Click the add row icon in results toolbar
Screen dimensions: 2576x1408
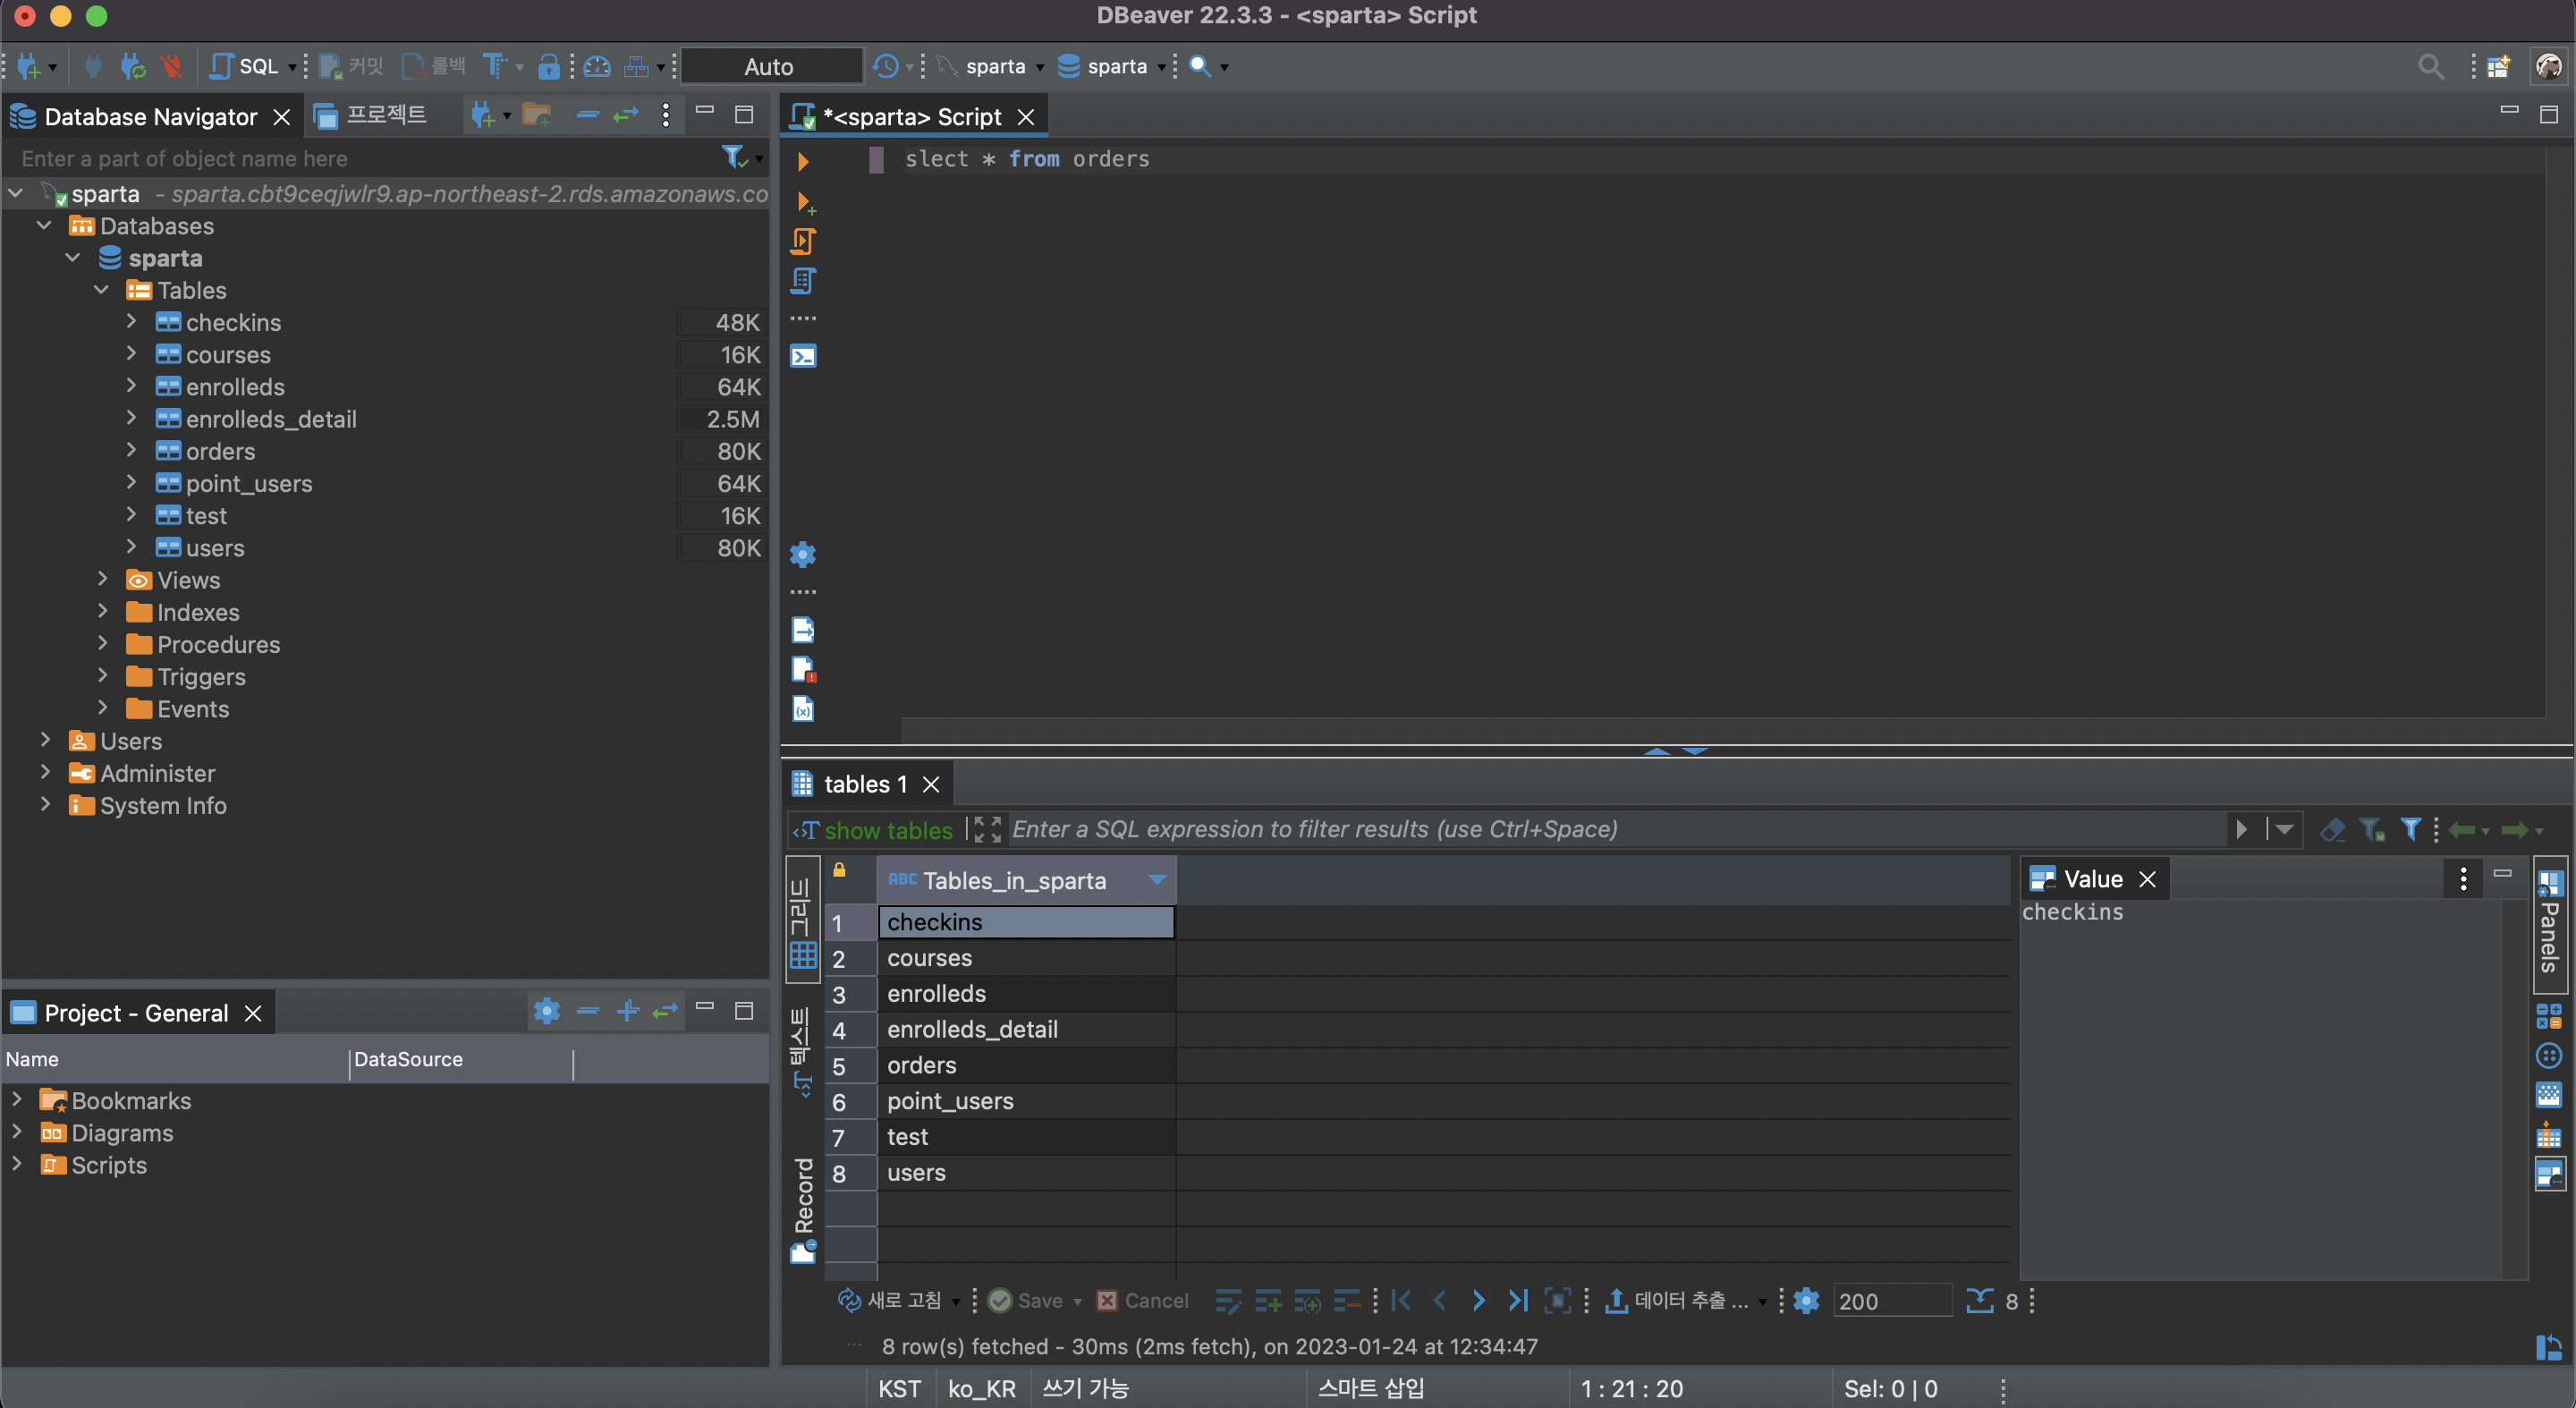pyautogui.click(x=1268, y=1300)
